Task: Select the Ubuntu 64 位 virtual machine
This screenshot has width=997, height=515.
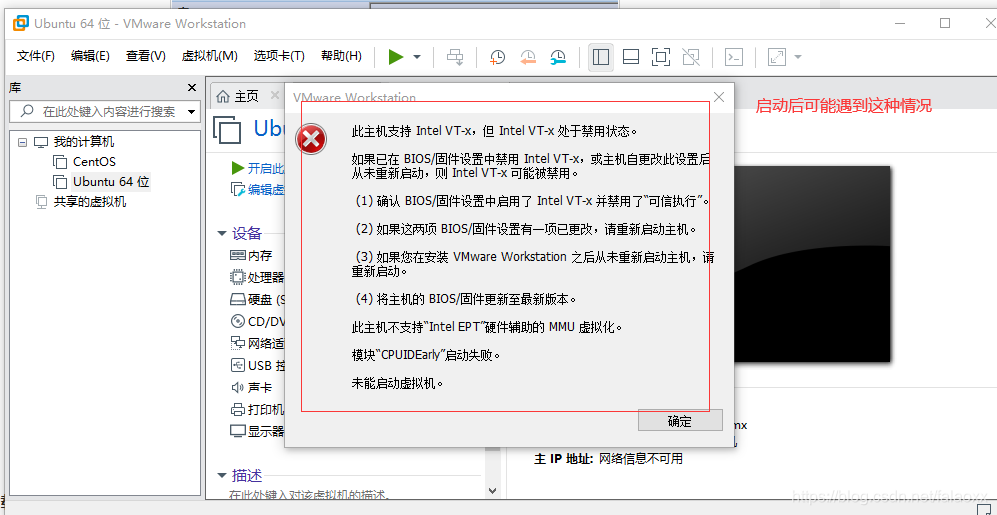Action: [111, 182]
